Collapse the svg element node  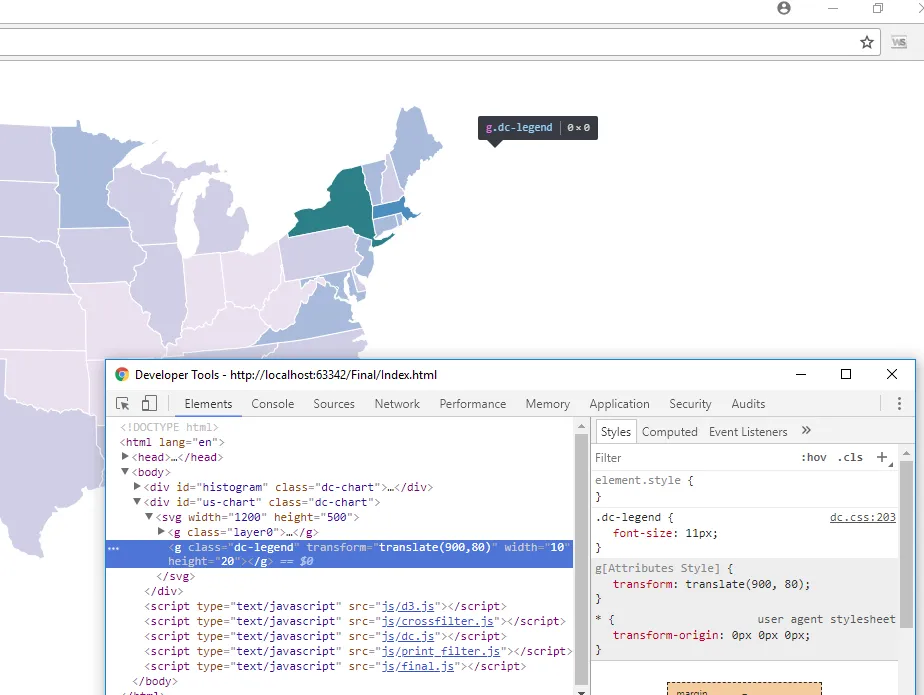point(149,516)
